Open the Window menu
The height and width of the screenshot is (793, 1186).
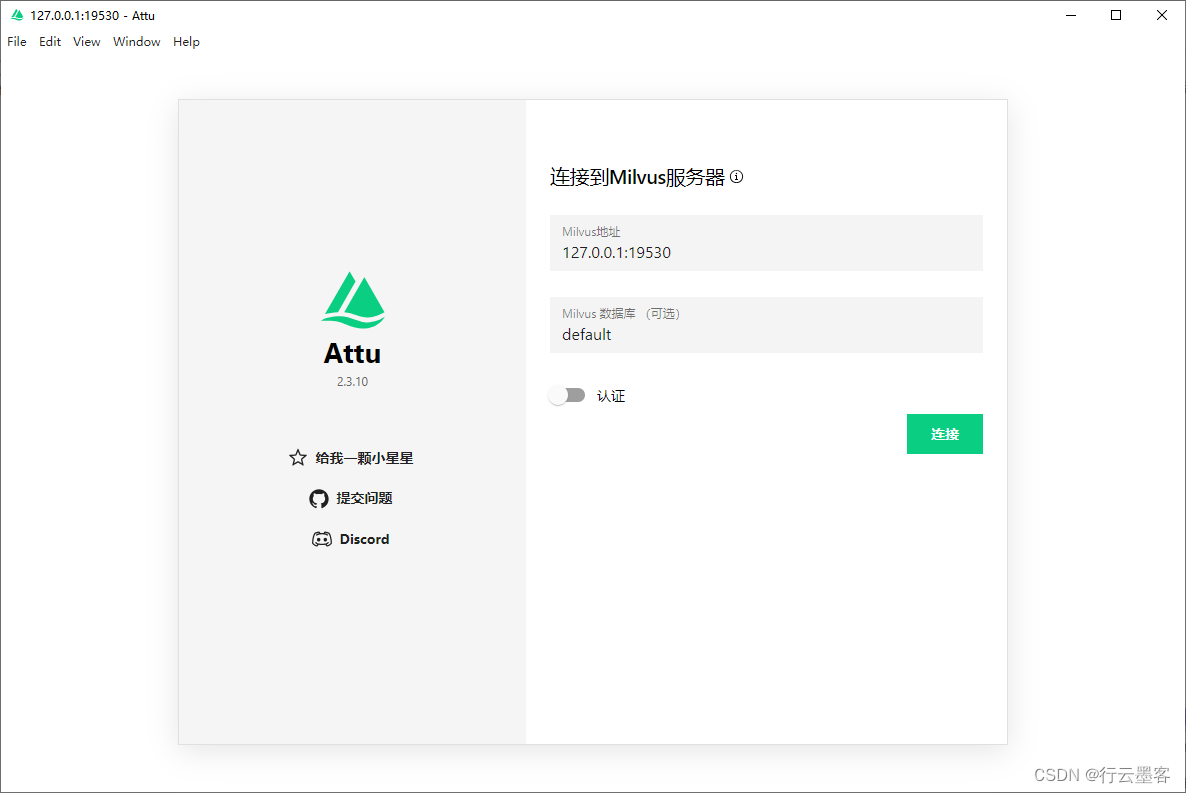coord(137,42)
